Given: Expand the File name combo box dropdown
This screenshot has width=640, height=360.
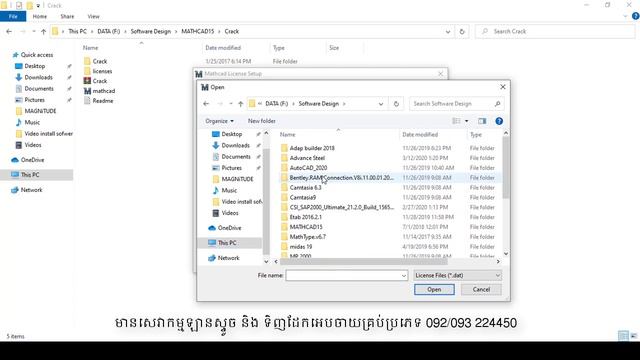Looking at the screenshot, I should (x=404, y=276).
